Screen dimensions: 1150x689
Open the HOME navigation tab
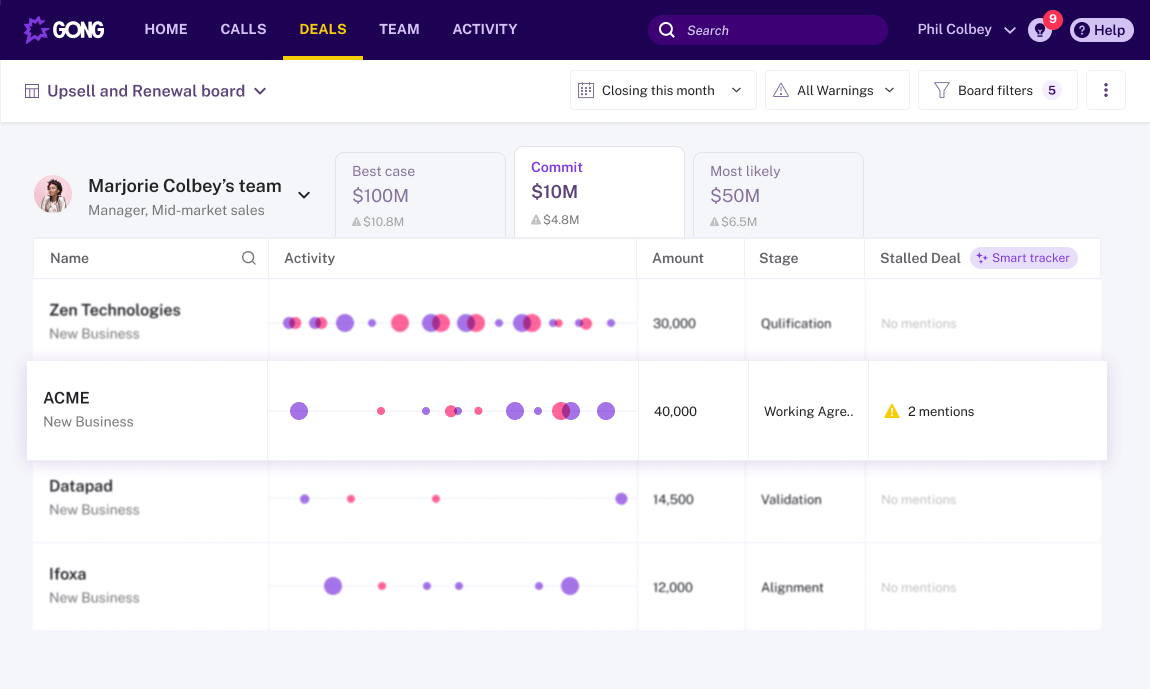coord(166,29)
